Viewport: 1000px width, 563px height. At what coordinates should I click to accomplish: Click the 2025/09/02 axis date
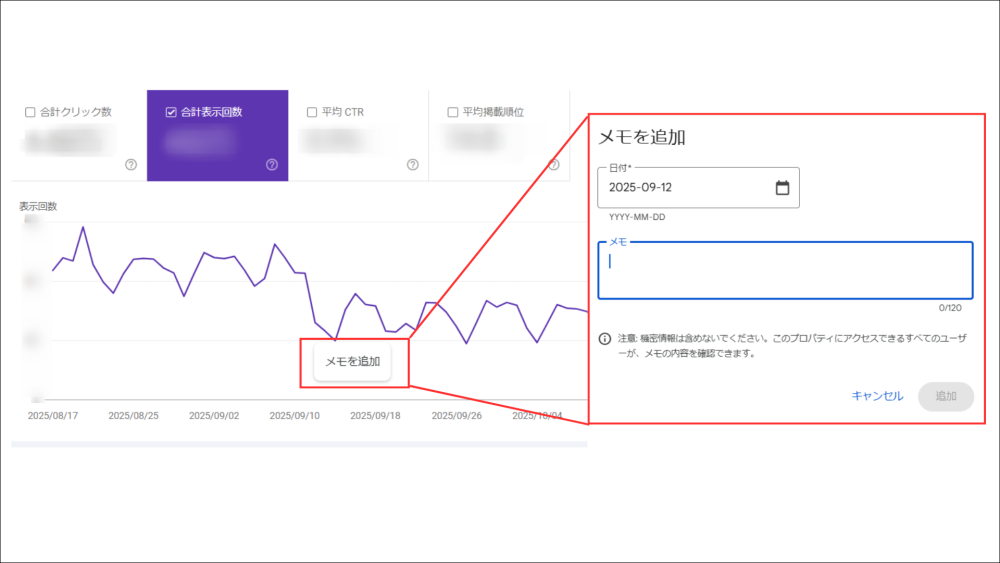214,416
